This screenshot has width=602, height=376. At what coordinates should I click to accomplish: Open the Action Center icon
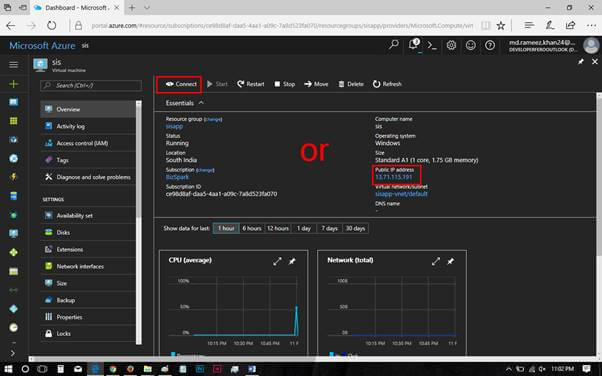587,369
